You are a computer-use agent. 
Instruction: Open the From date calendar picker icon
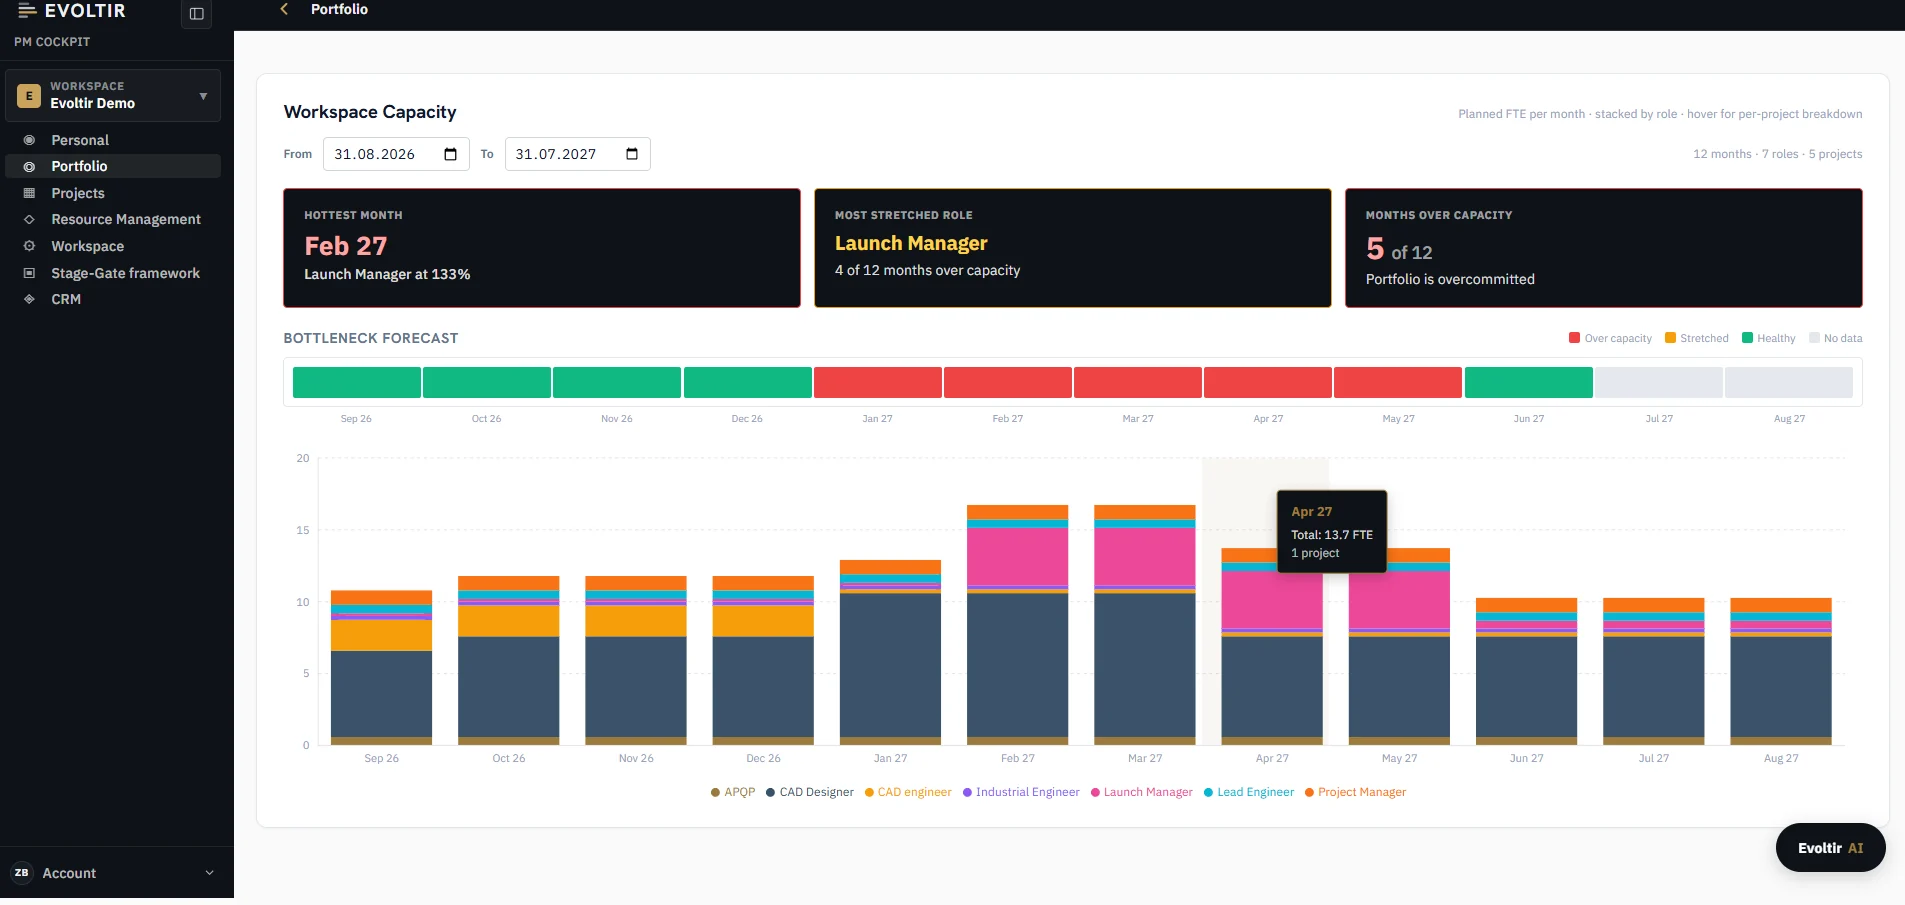pyautogui.click(x=450, y=154)
